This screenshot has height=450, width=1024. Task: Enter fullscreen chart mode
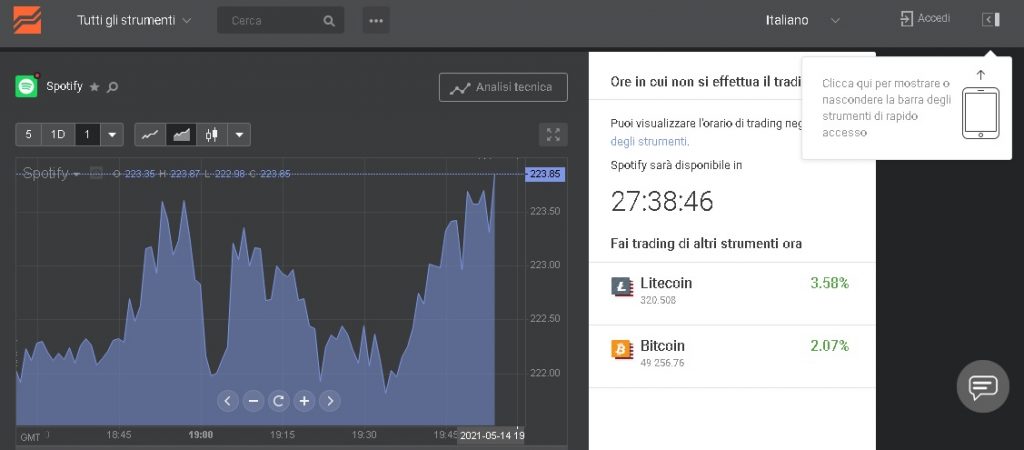click(x=553, y=135)
